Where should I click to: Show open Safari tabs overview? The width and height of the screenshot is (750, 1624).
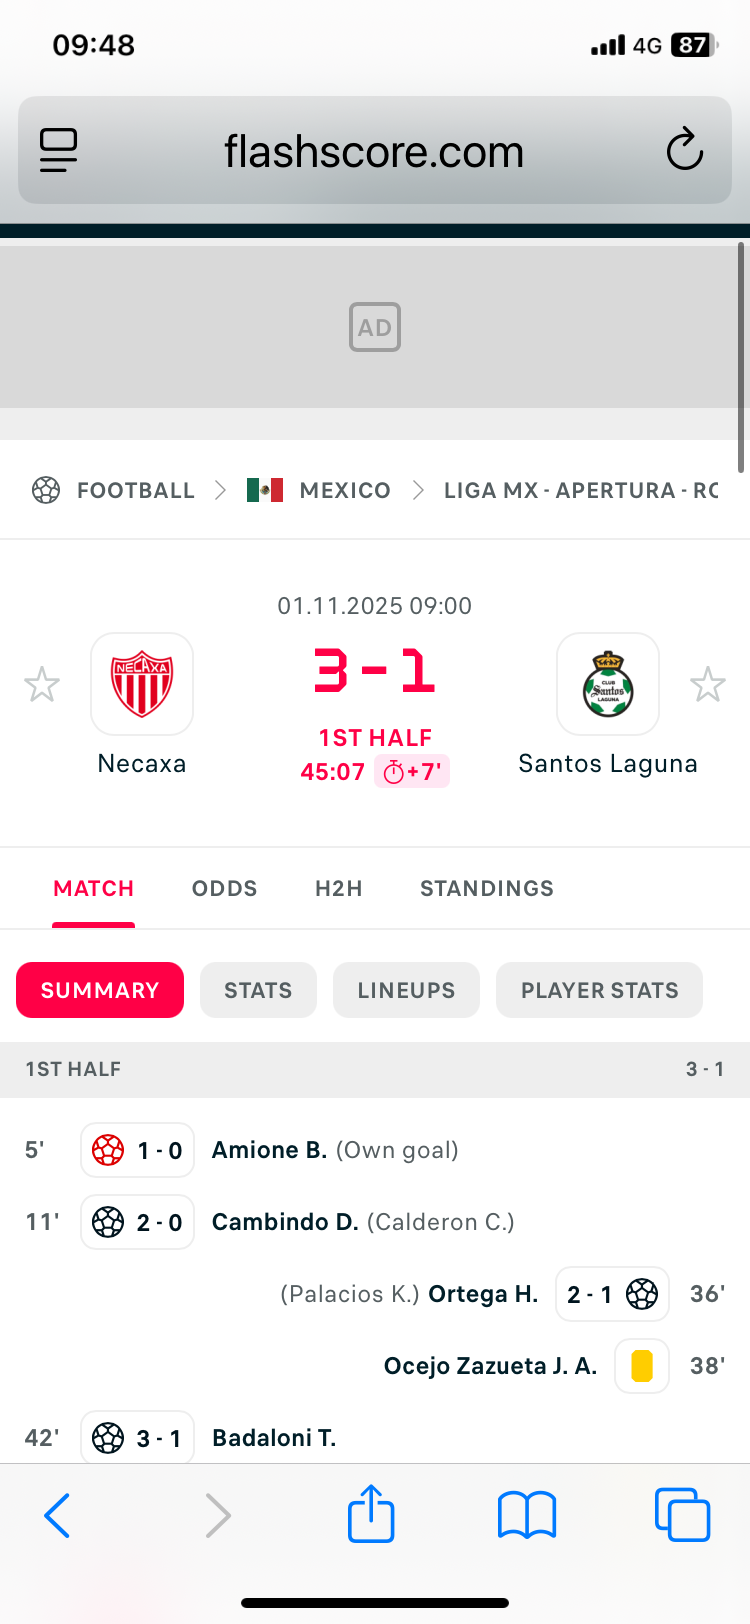coord(682,1515)
